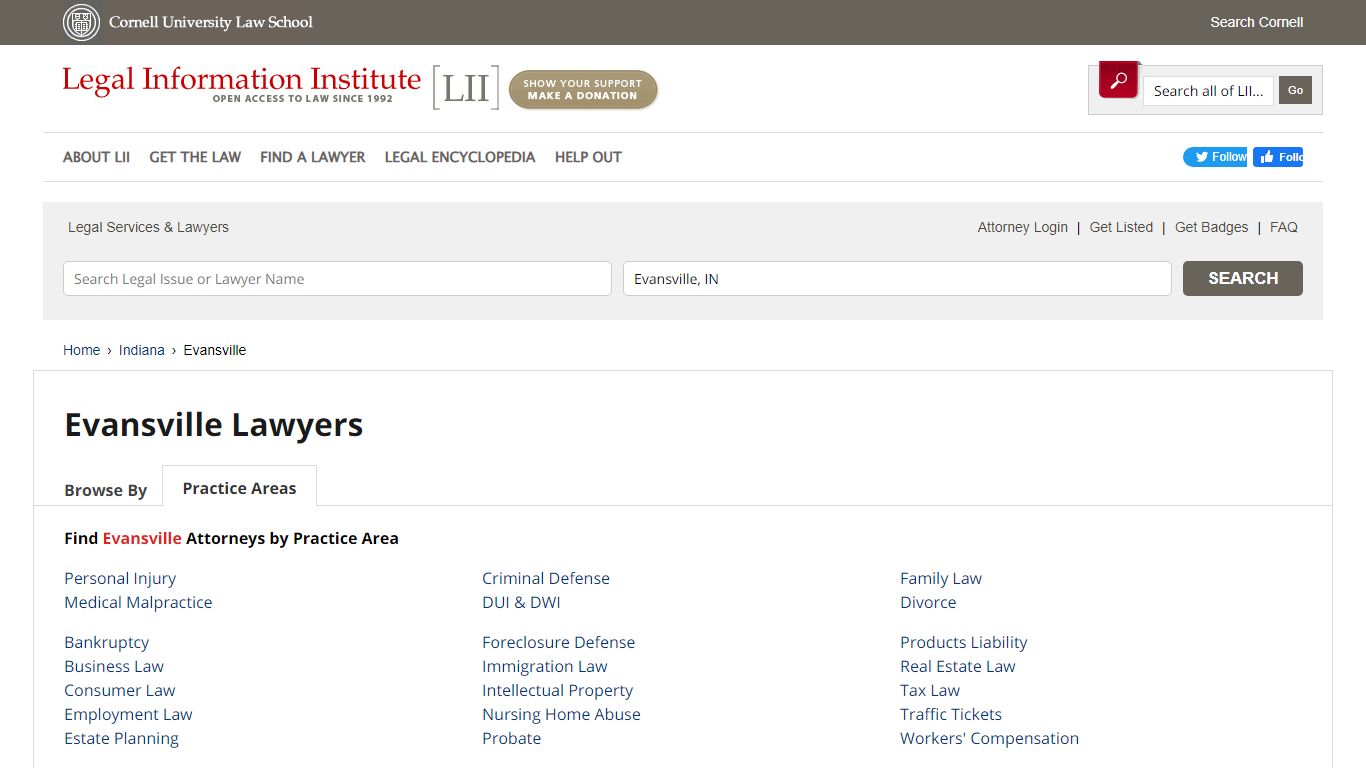Image resolution: width=1366 pixels, height=768 pixels.
Task: Open Traffic Tickets practice area
Action: click(950, 714)
